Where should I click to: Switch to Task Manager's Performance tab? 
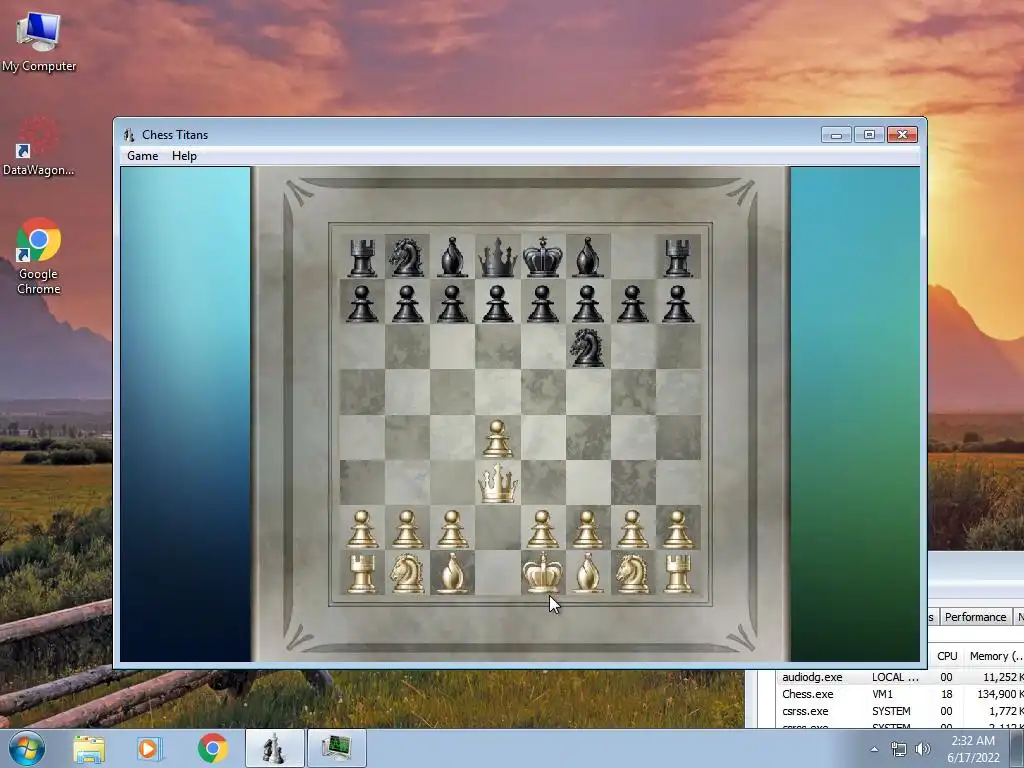pyautogui.click(x=975, y=616)
